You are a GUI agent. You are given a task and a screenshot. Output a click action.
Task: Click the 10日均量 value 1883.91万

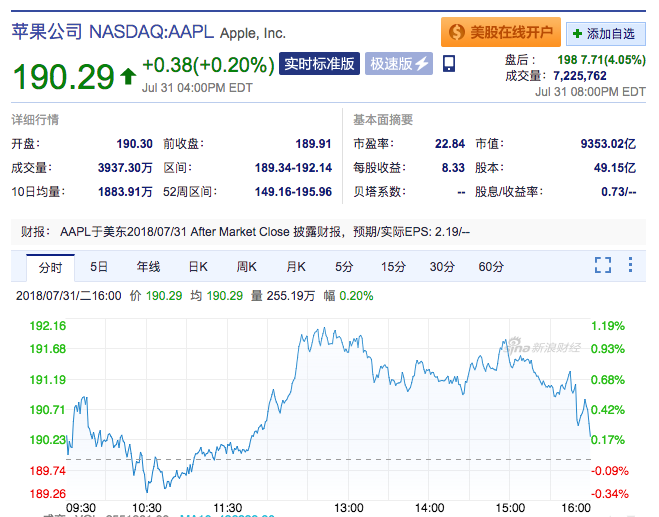125,192
